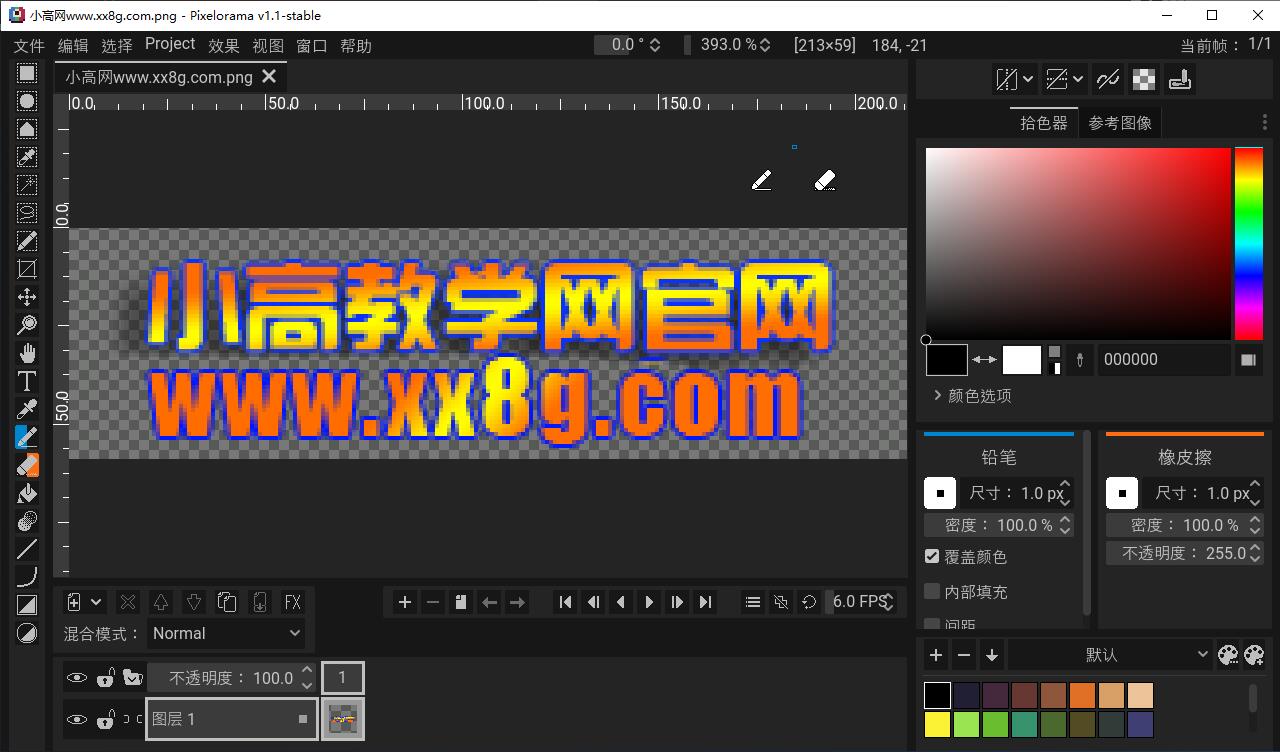This screenshot has height=752, width=1280.
Task: Select the Text tool
Action: click(x=27, y=381)
